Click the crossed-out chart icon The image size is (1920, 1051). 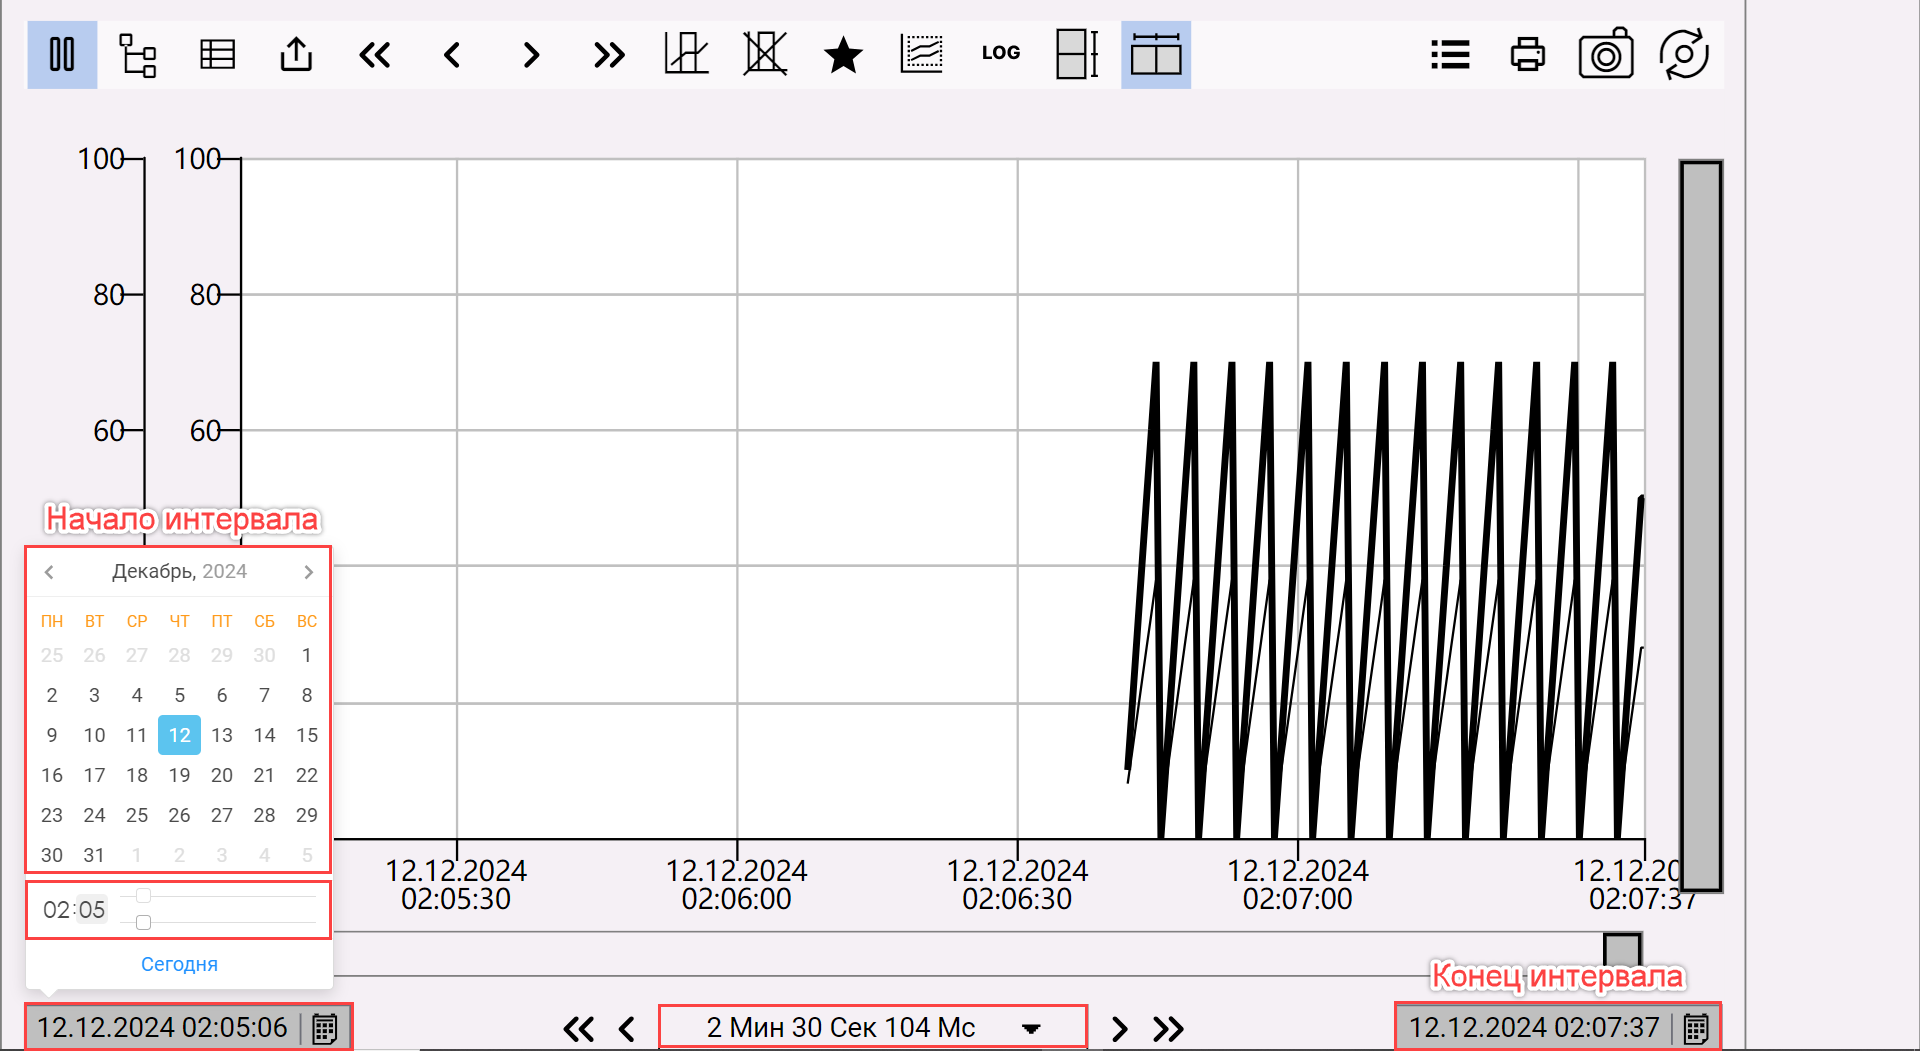click(765, 55)
